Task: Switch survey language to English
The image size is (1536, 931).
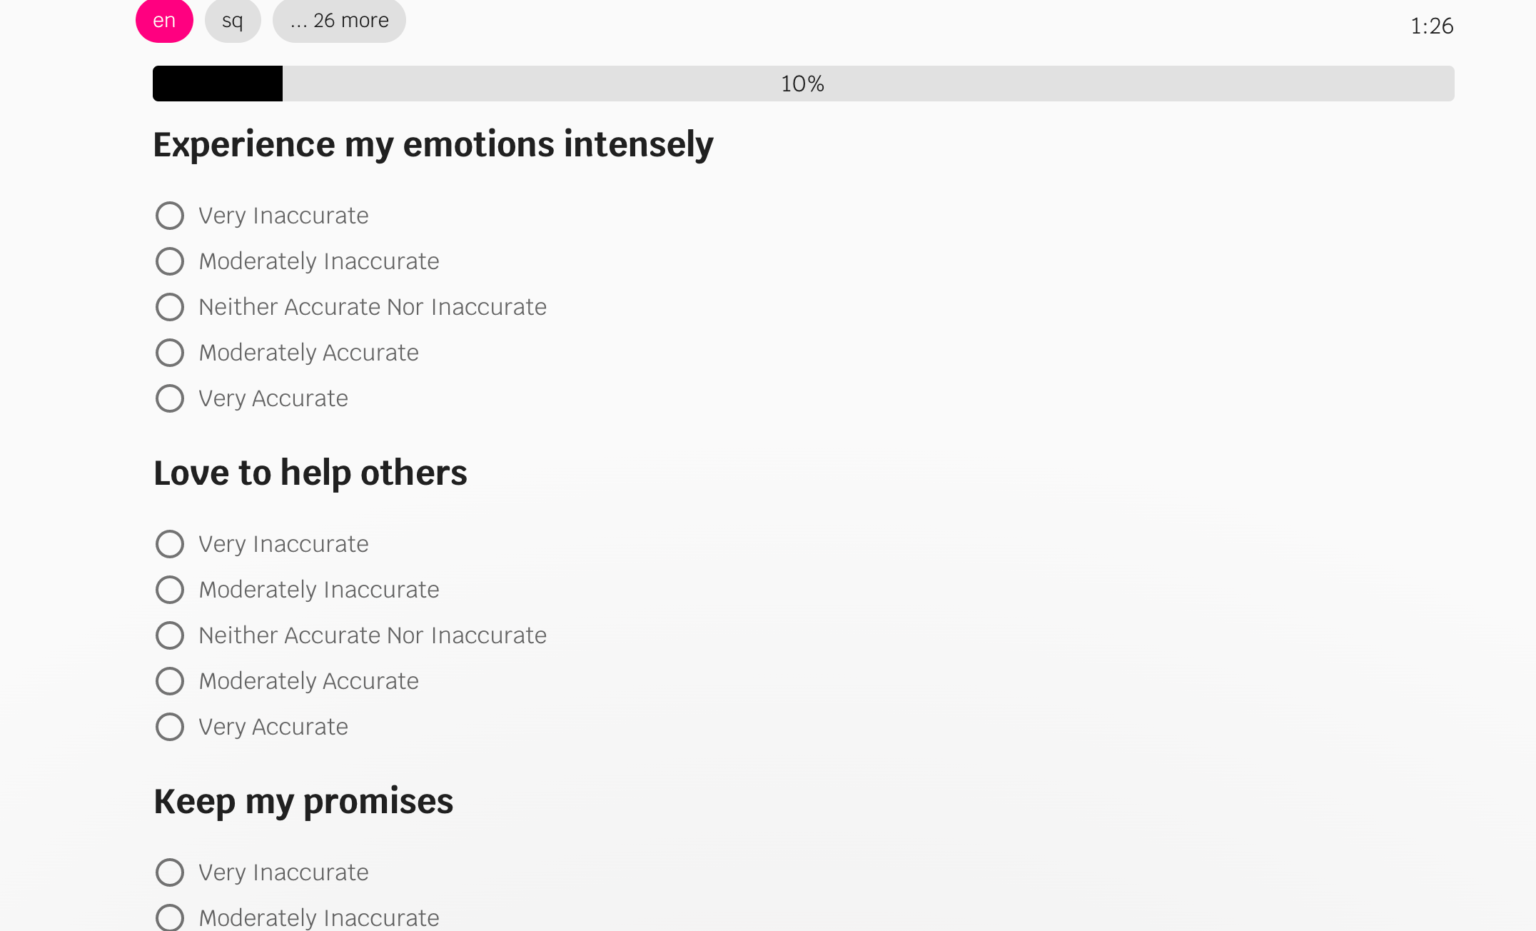Action: click(x=164, y=20)
